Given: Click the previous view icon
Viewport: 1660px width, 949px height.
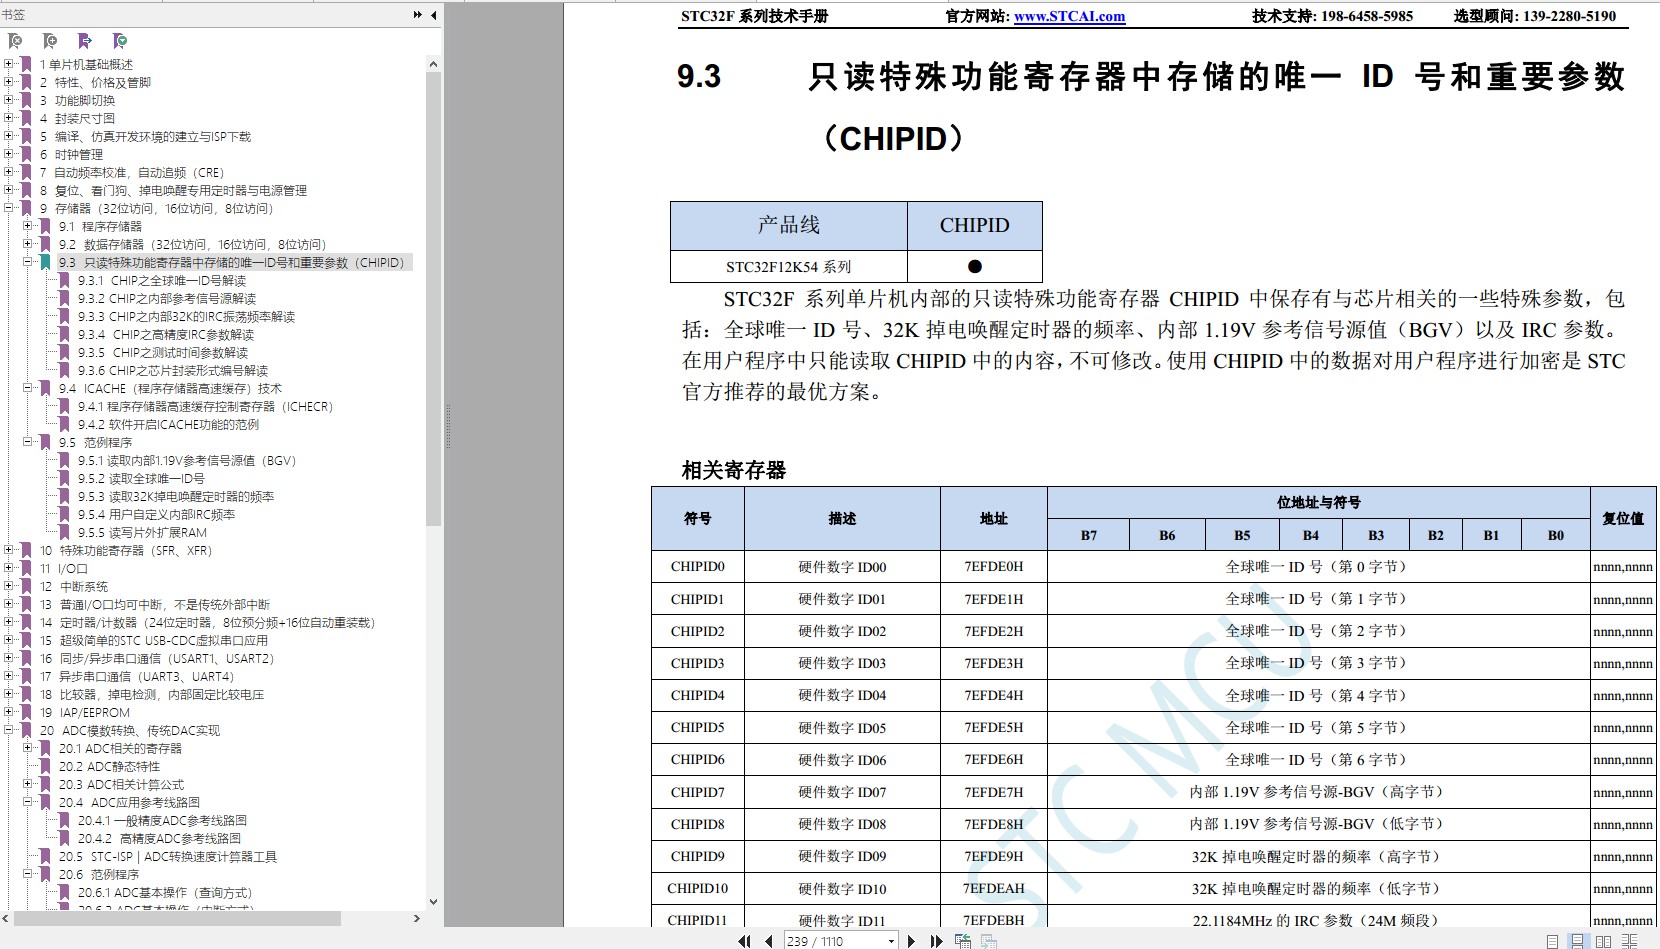Looking at the screenshot, I should click(963, 941).
